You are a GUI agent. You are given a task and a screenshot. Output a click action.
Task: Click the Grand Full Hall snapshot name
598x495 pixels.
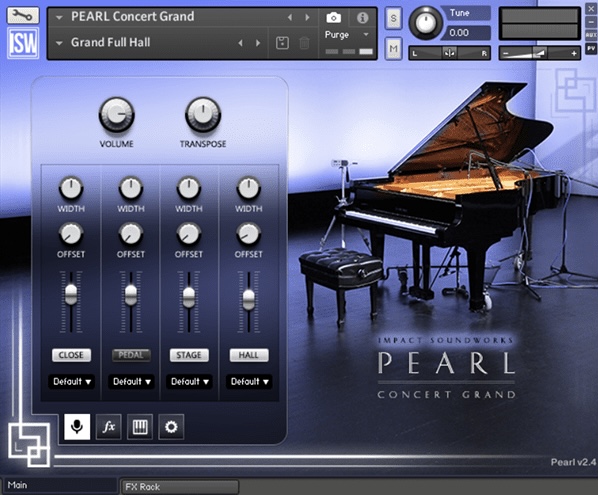(111, 42)
